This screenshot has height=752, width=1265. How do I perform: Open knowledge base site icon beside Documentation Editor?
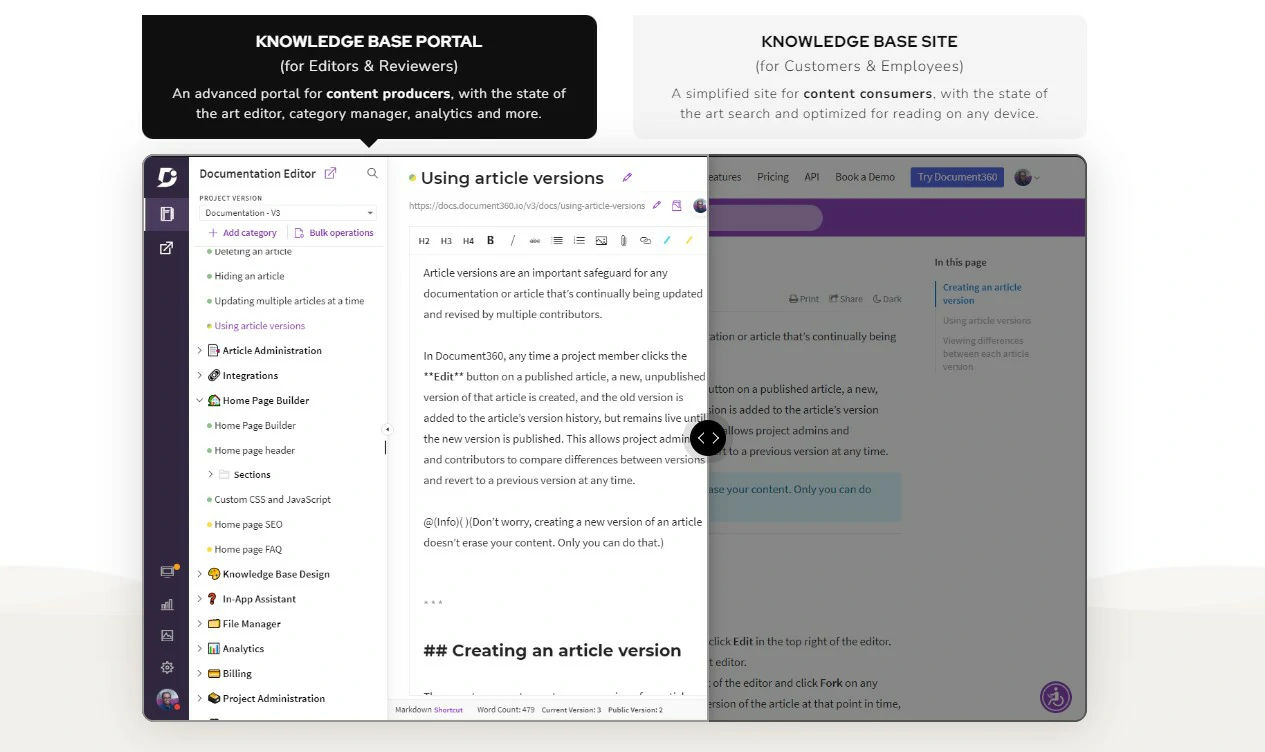pyautogui.click(x=330, y=173)
